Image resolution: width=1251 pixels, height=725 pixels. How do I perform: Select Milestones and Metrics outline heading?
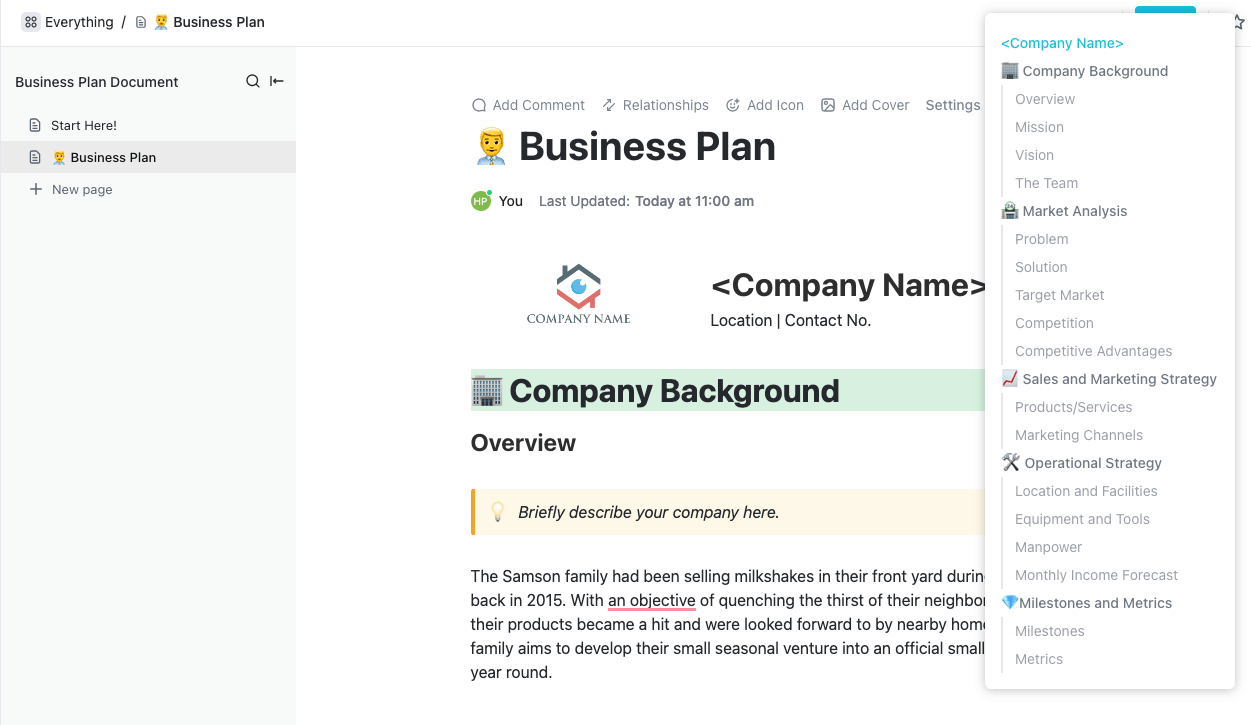pos(1095,603)
